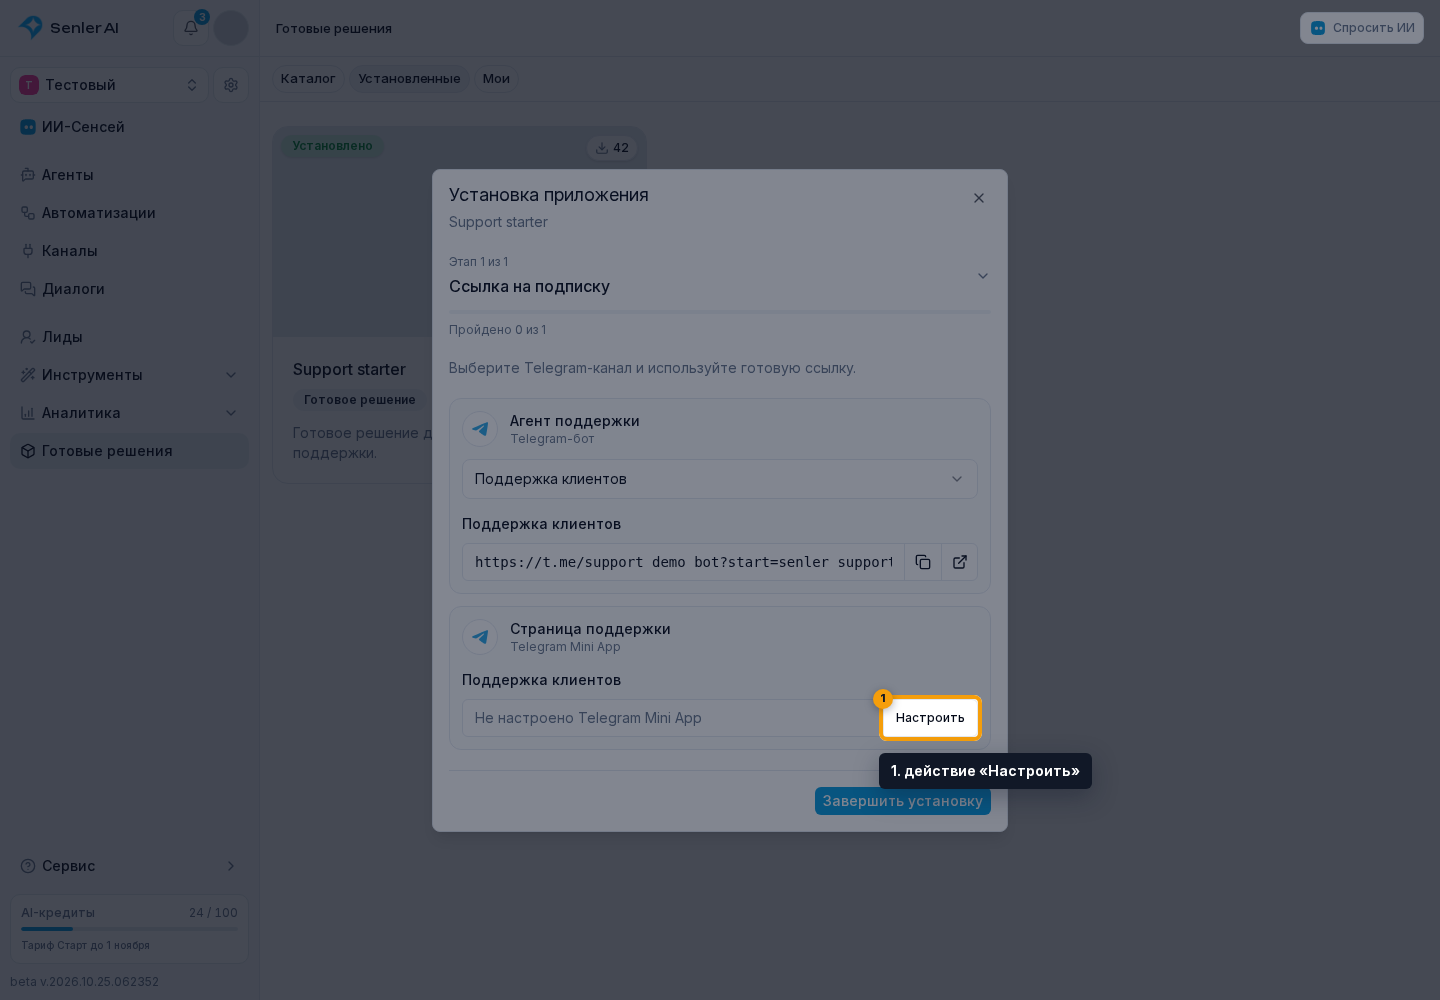Switch to the Мои tab

point(496,79)
